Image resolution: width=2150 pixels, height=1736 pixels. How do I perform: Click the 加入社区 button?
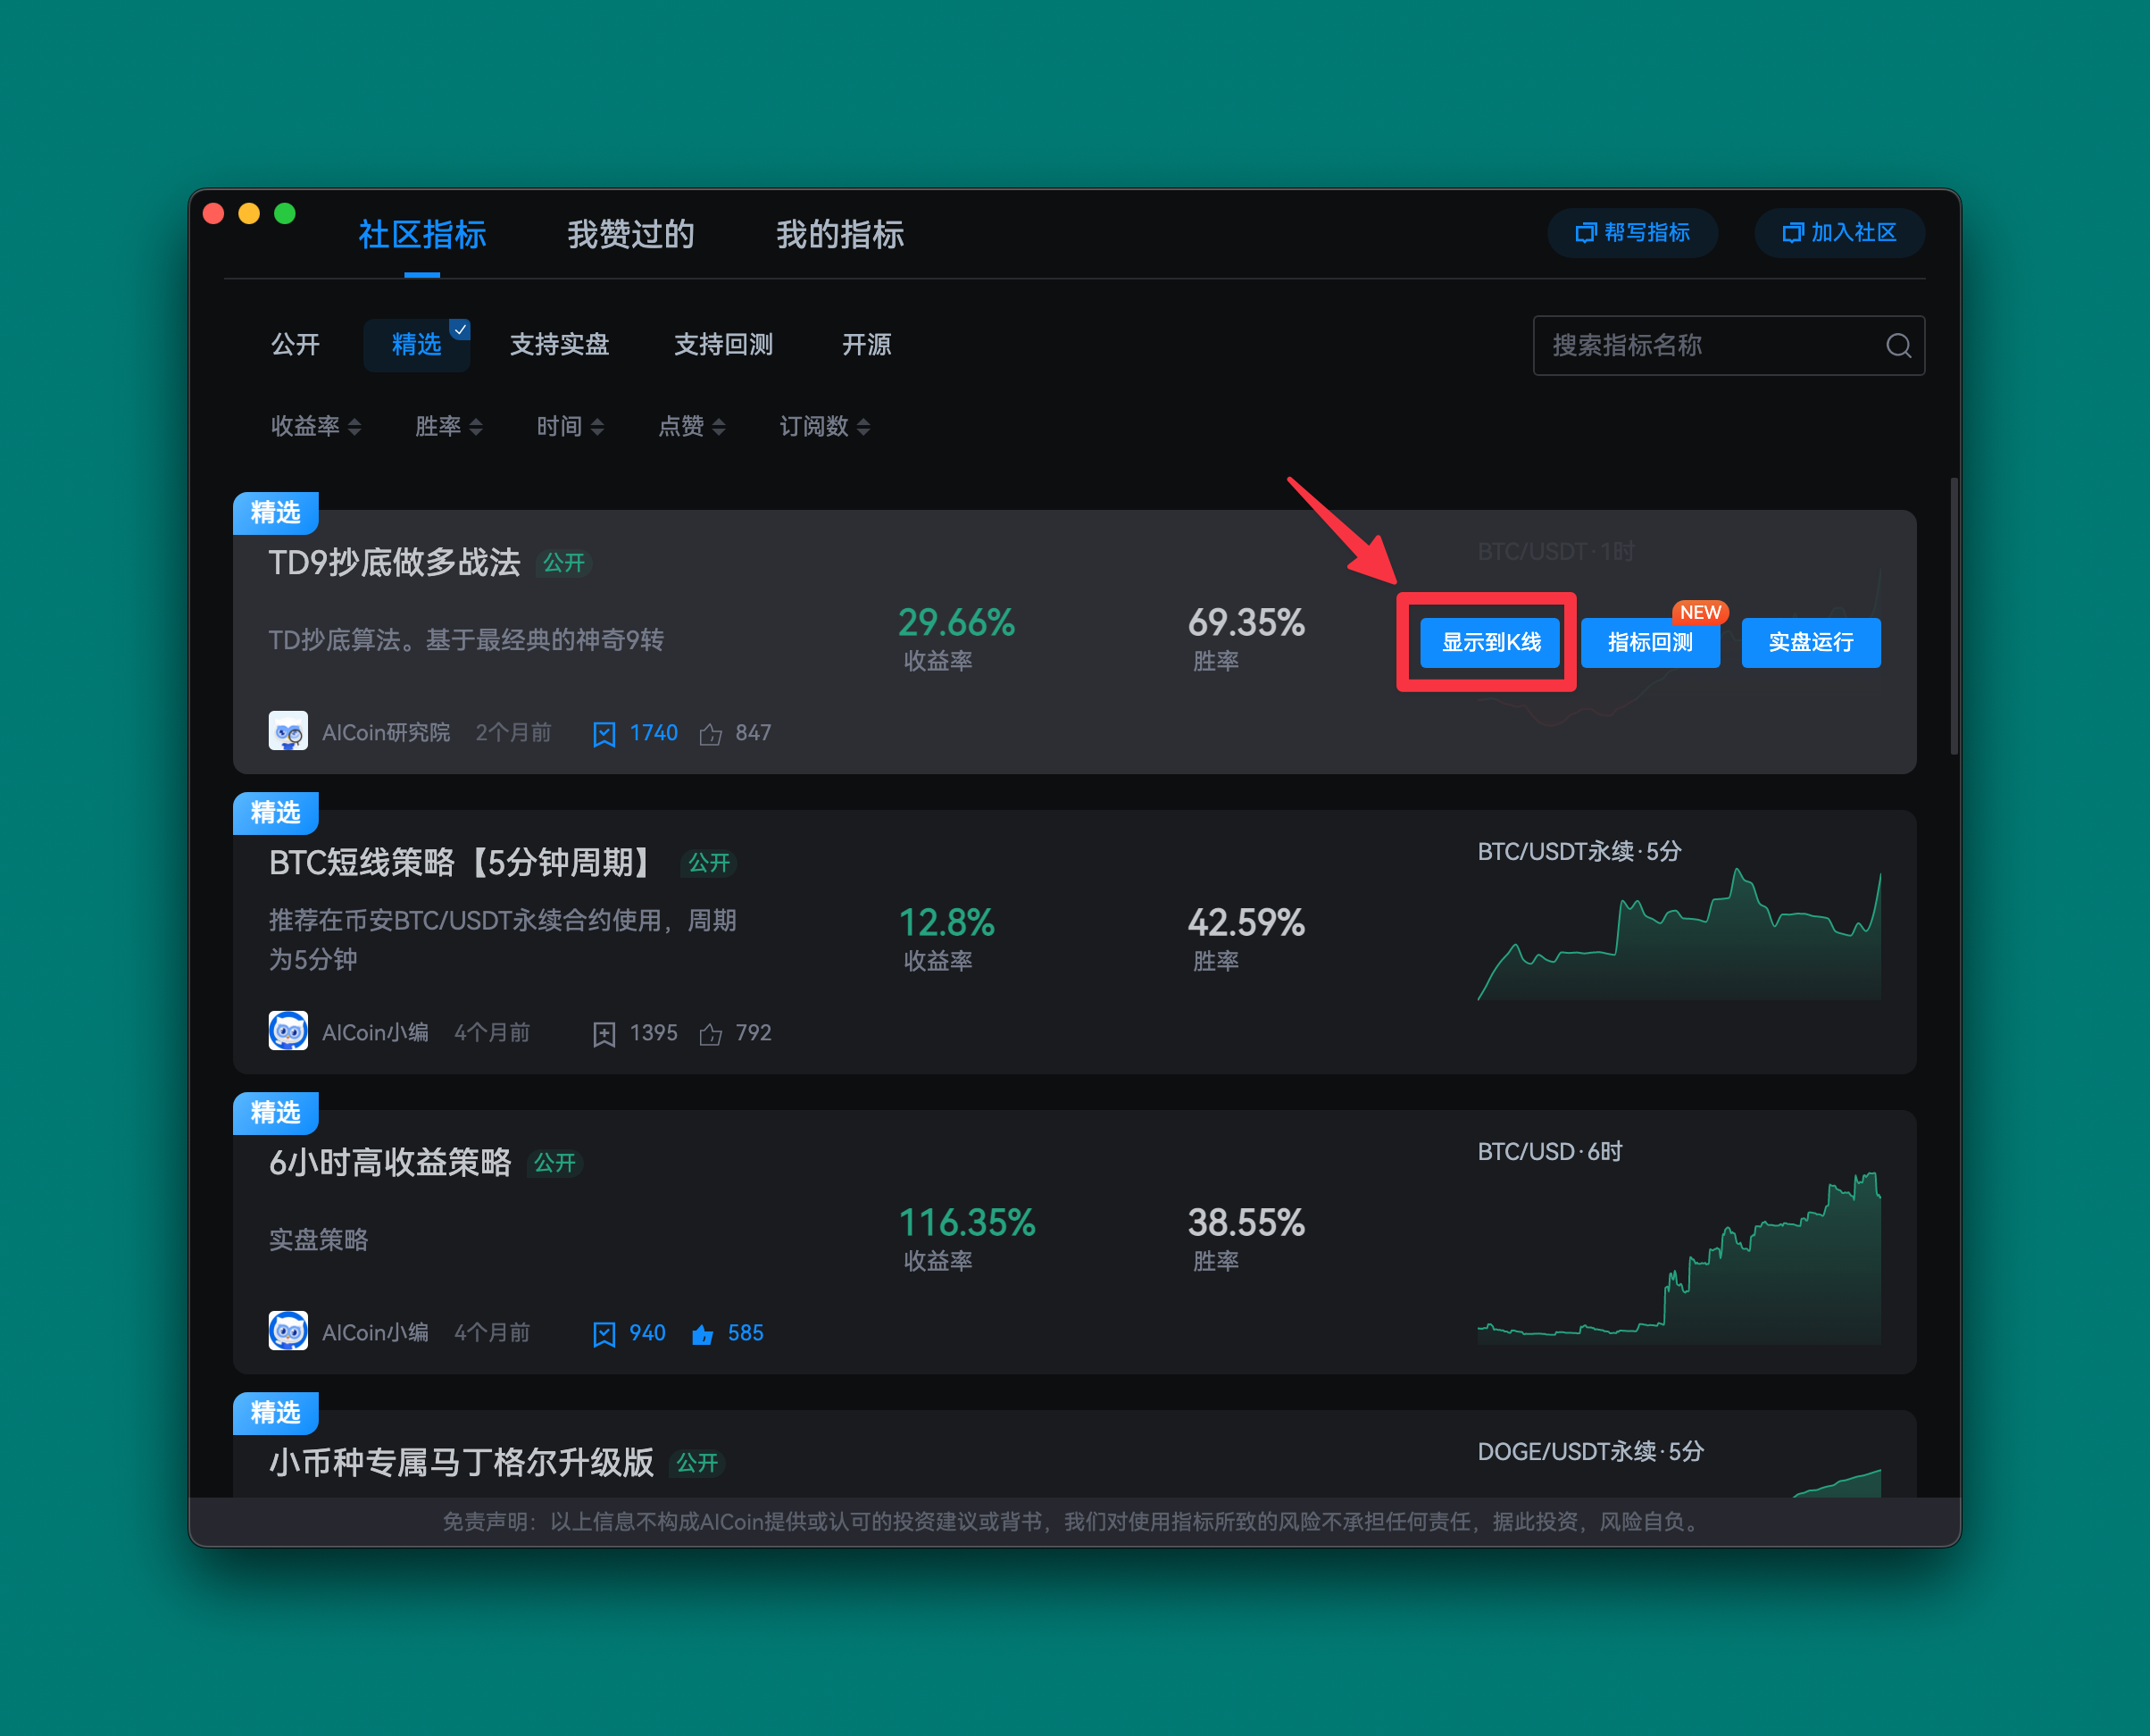(1839, 233)
